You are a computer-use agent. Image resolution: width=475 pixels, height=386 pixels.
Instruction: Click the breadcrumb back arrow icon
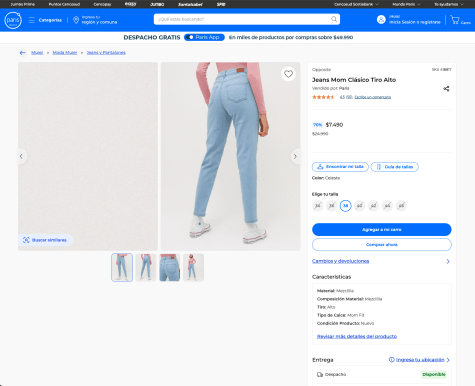[22, 53]
